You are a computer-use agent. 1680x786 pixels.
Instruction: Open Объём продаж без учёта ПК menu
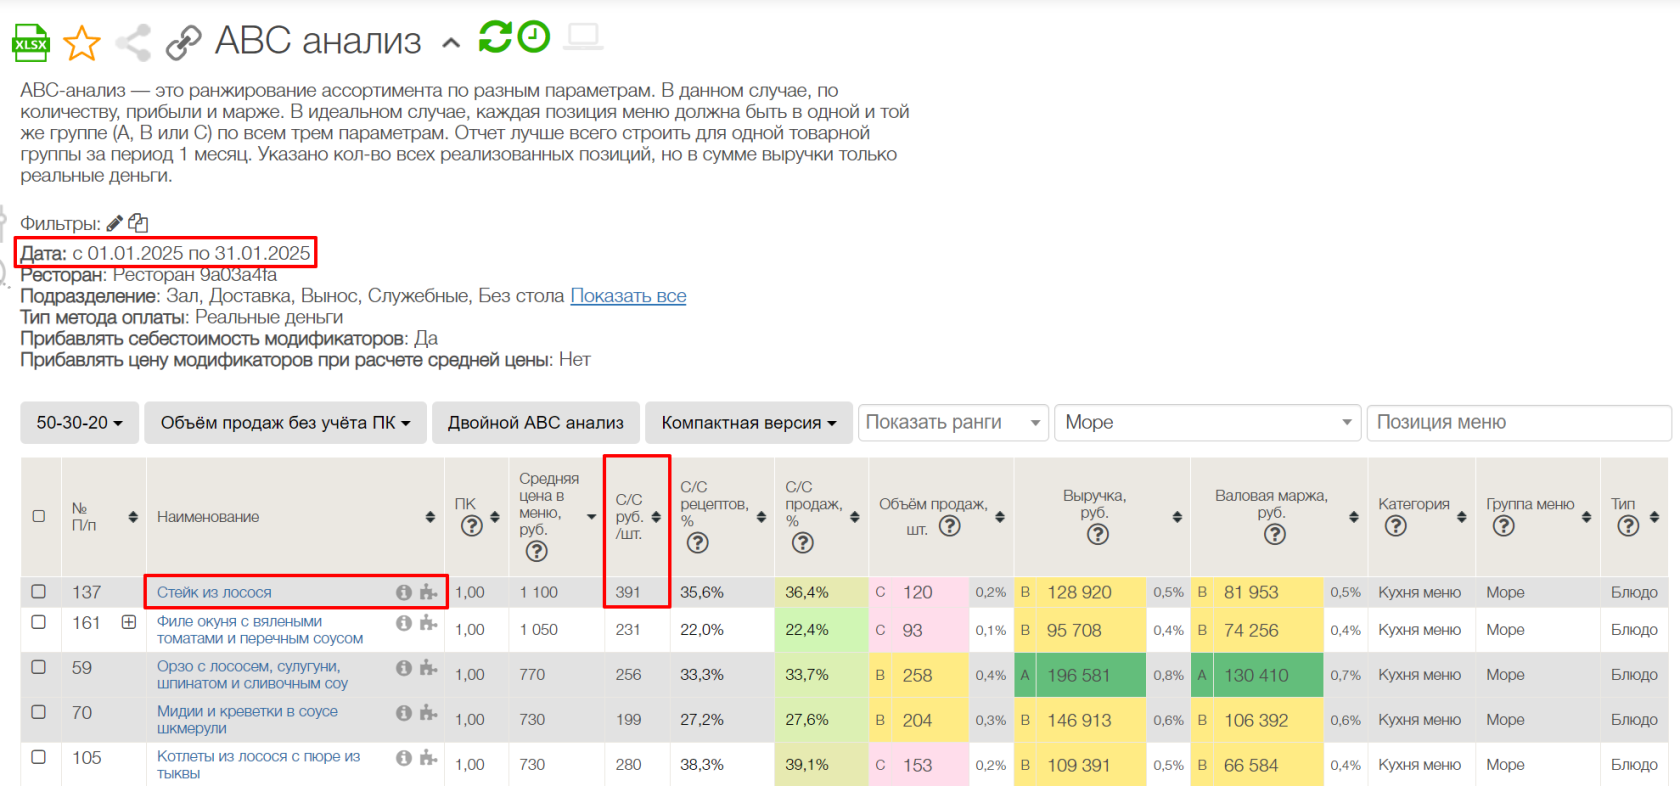[285, 423]
